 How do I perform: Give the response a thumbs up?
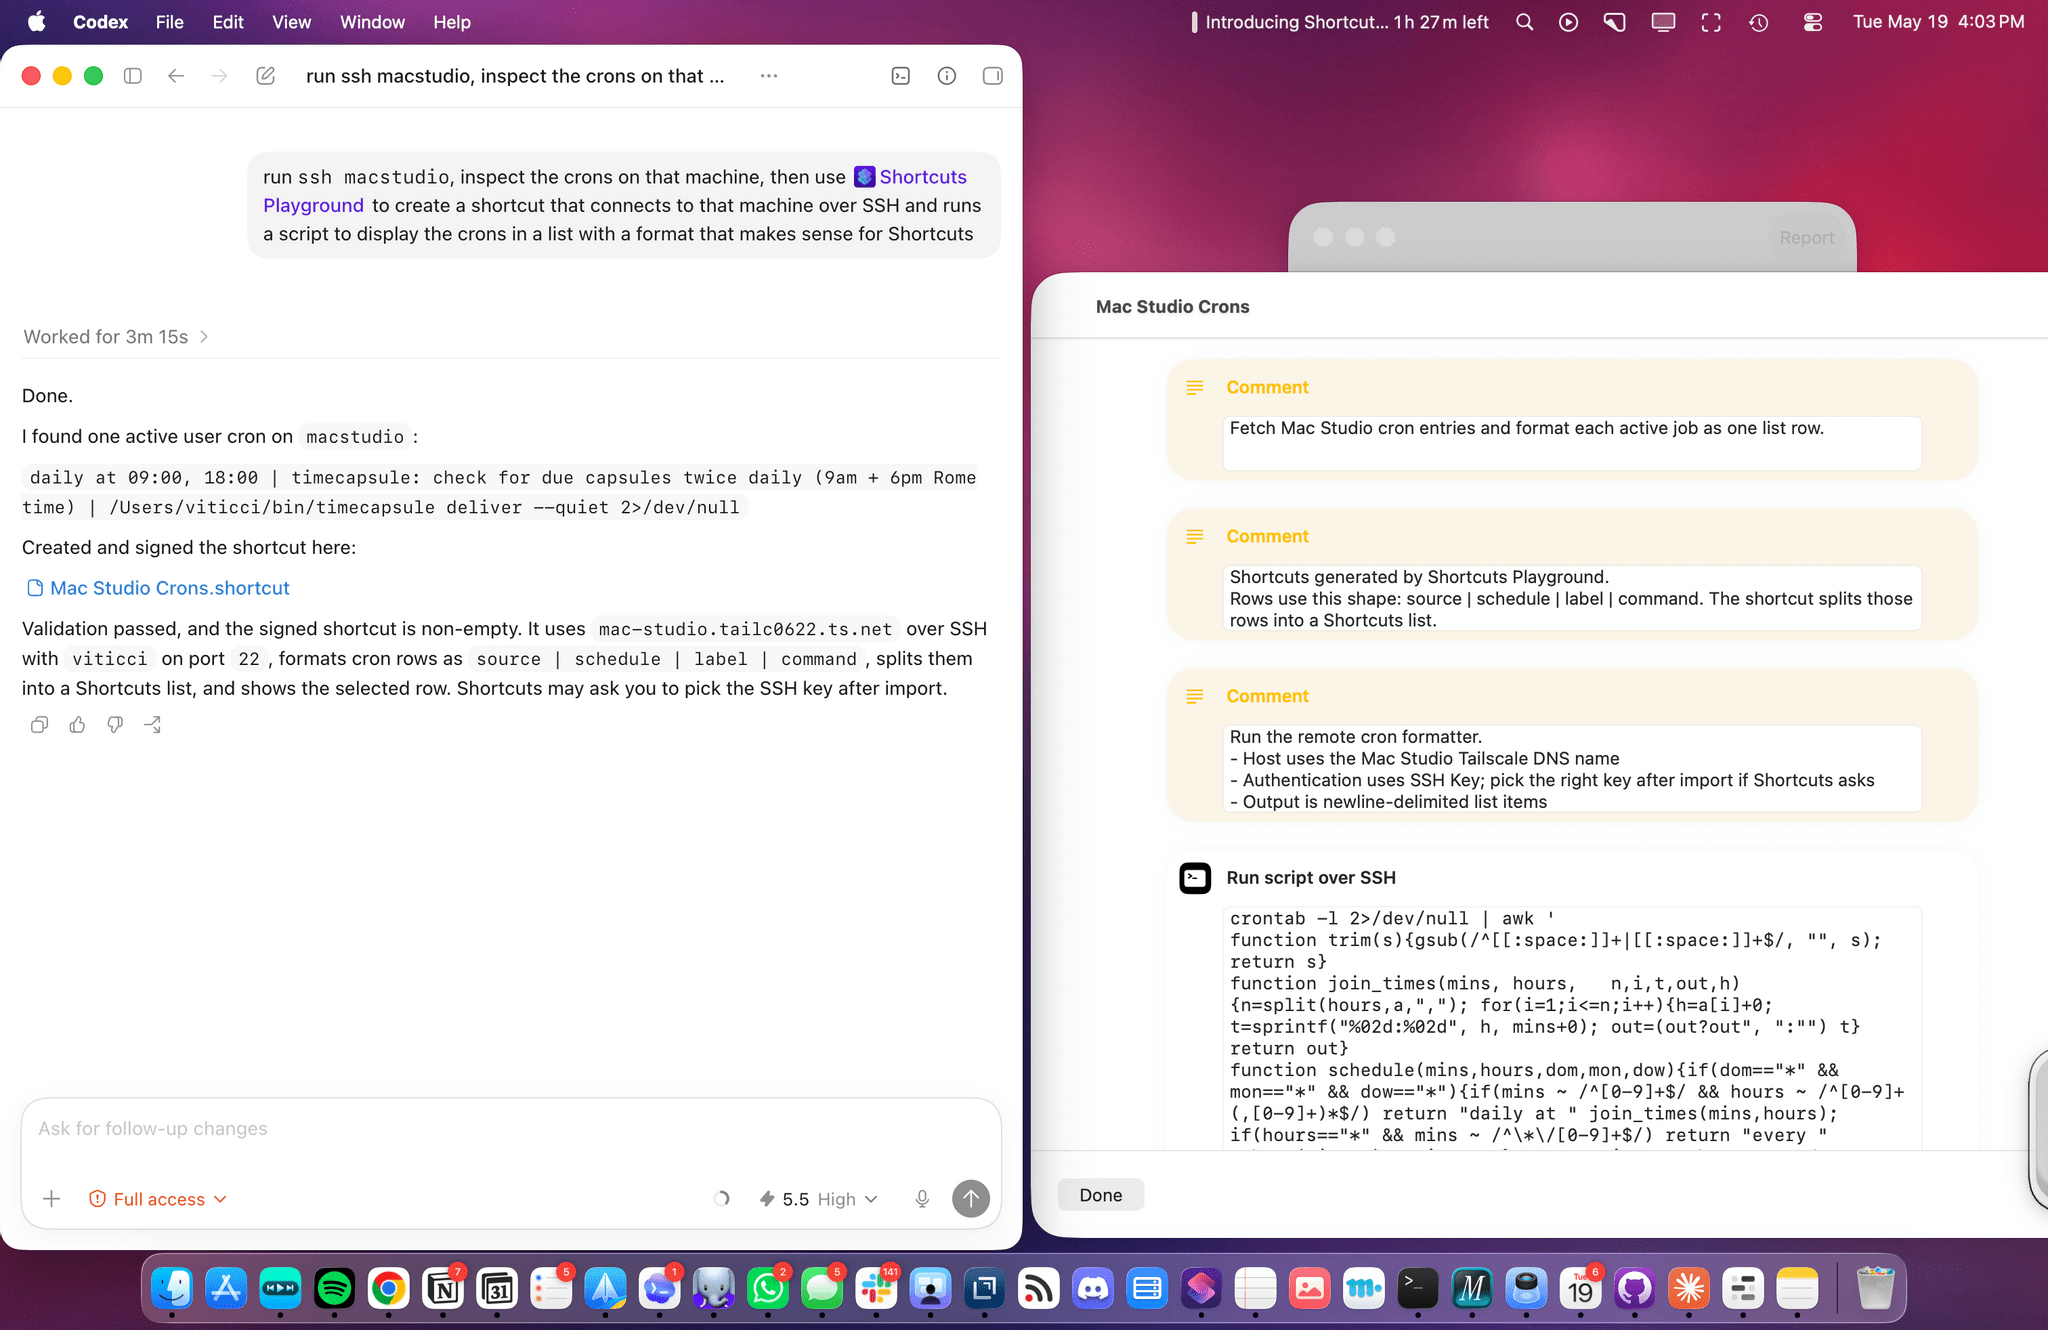coord(77,725)
